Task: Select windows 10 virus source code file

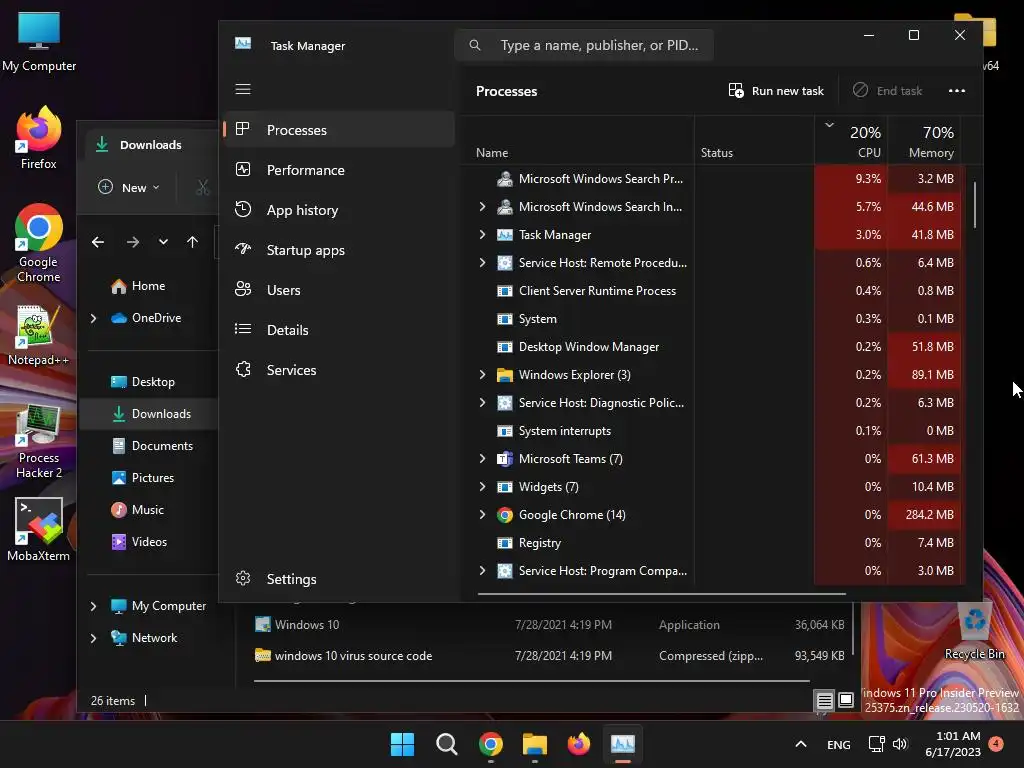Action: click(549, 656)
